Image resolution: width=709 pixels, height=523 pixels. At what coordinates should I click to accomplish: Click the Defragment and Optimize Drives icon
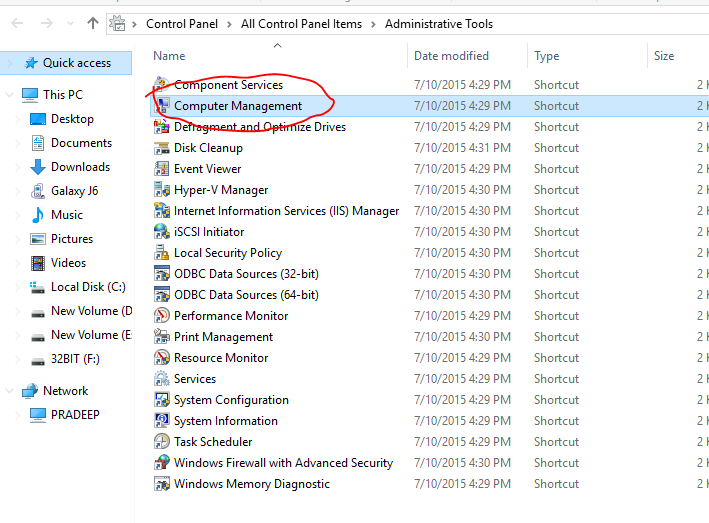(x=161, y=127)
